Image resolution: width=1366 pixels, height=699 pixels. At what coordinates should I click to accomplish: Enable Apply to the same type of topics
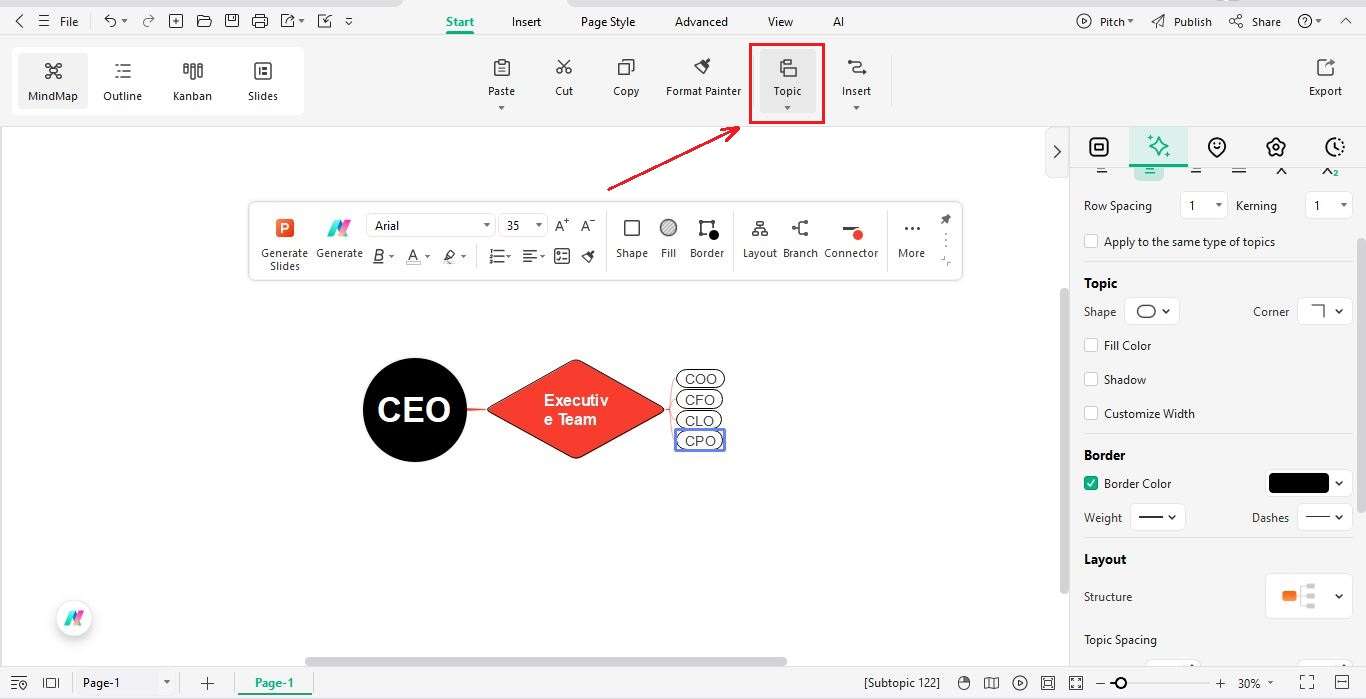(1091, 241)
